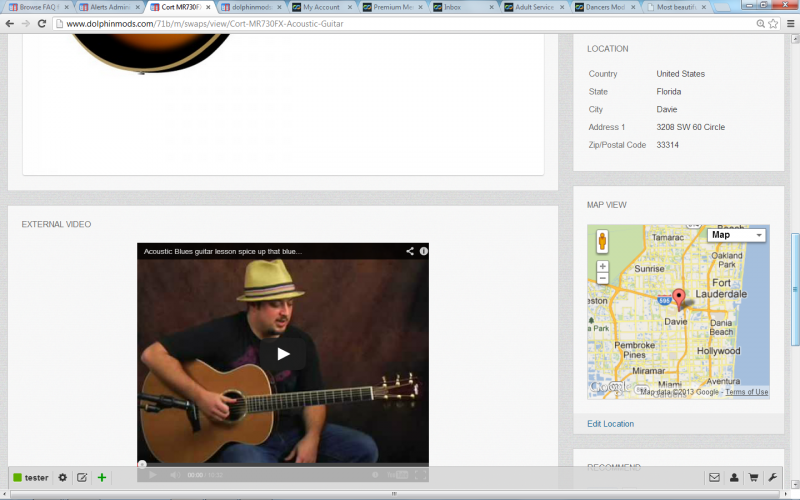The image size is (800, 500).
Task: Open the Chrome menu icon
Action: [790, 23]
